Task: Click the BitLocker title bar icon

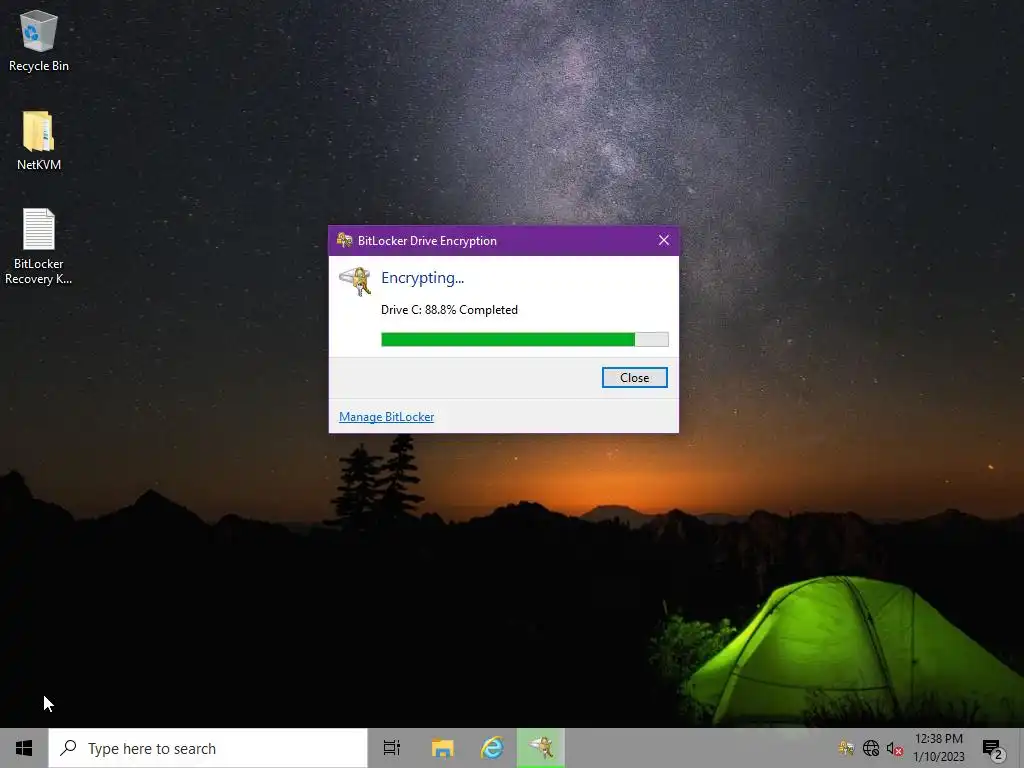Action: (x=344, y=240)
